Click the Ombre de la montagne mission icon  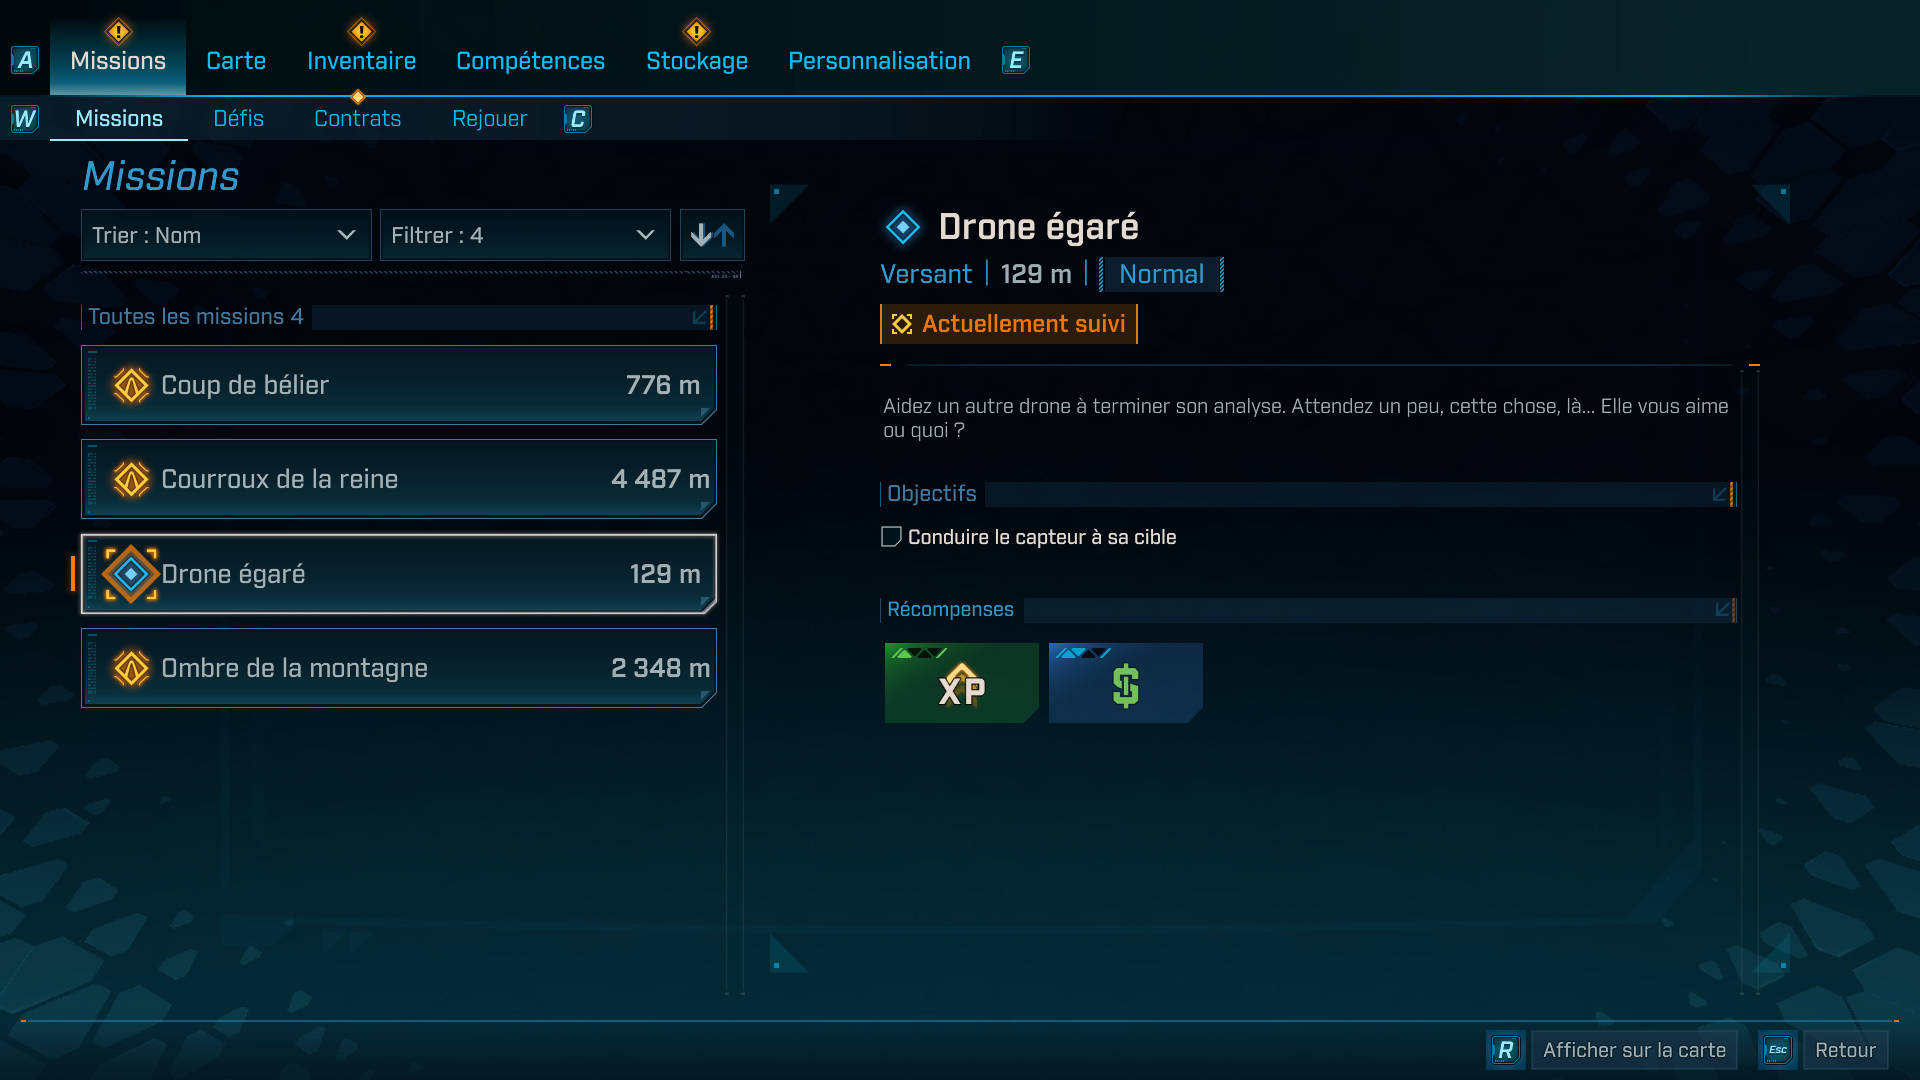[x=131, y=668]
